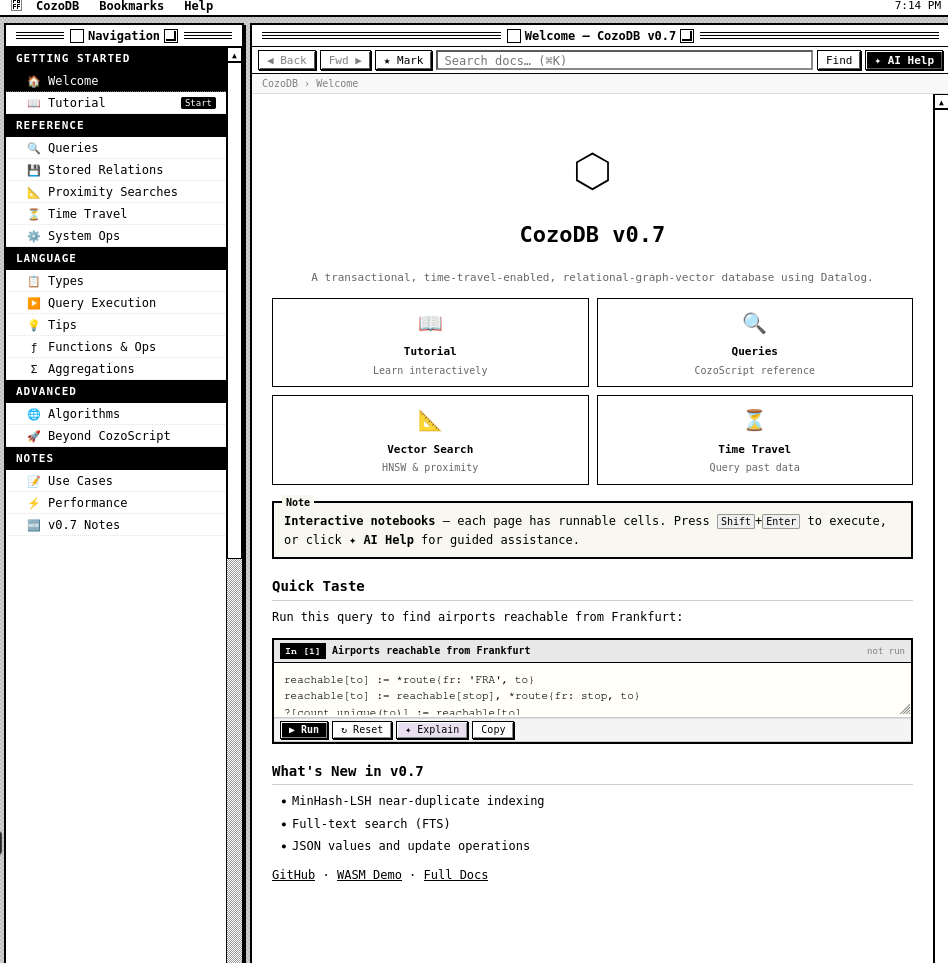Open the WASM Demo link

(x=369, y=875)
